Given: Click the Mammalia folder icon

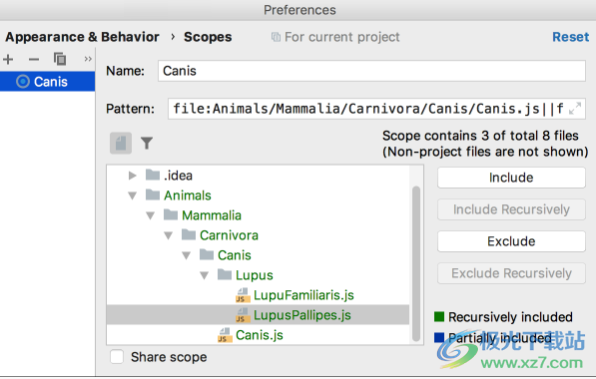Looking at the screenshot, I should [x=171, y=215].
